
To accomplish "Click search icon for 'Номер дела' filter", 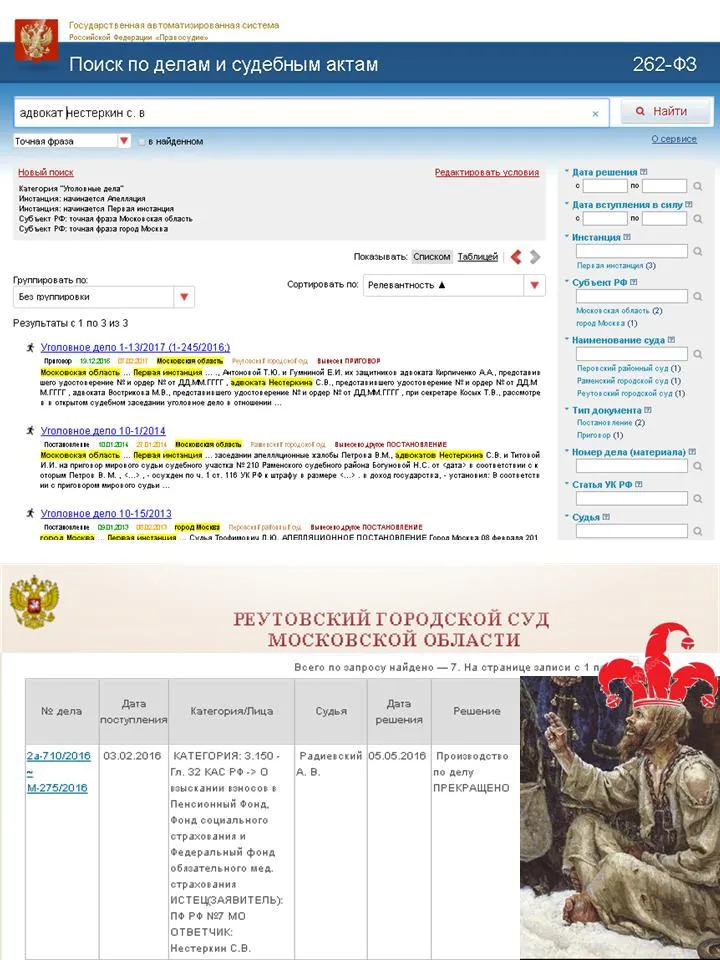I will [697, 467].
